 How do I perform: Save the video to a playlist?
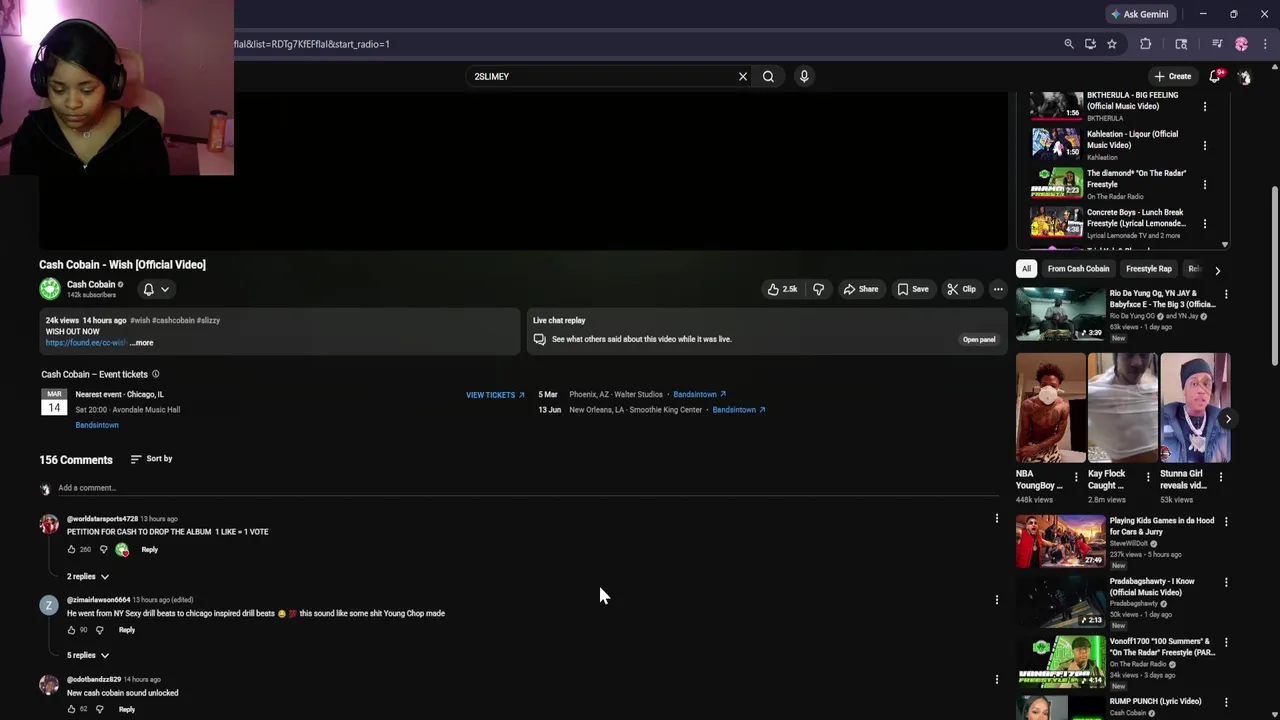point(913,289)
